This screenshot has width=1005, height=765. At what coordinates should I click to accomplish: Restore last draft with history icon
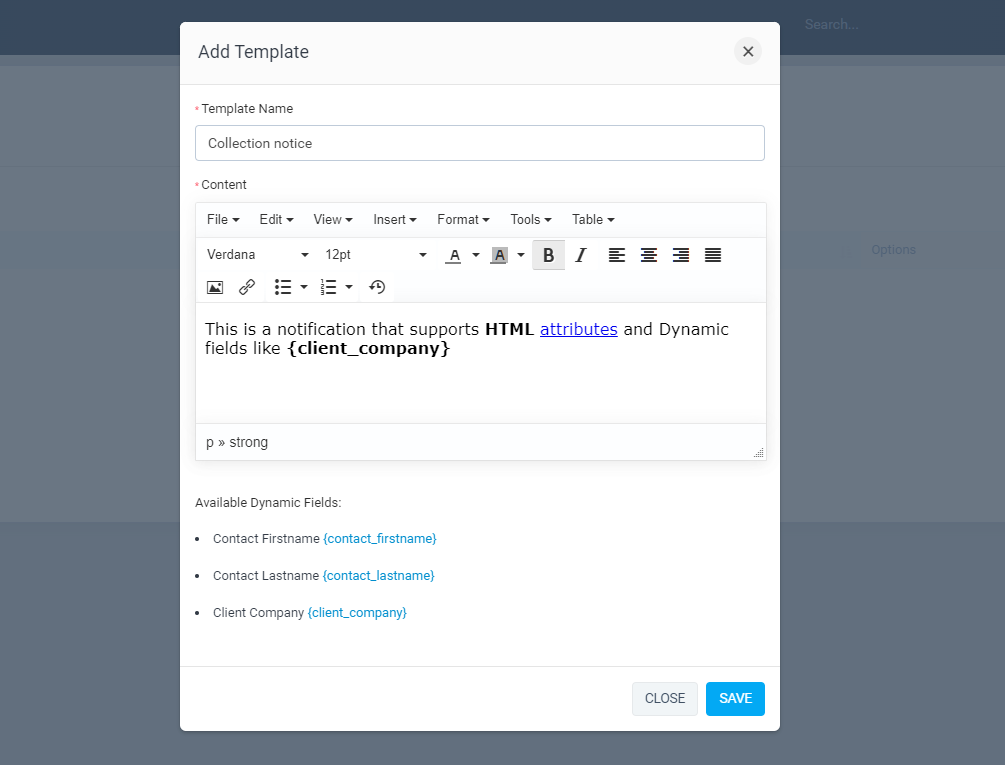pyautogui.click(x=377, y=287)
